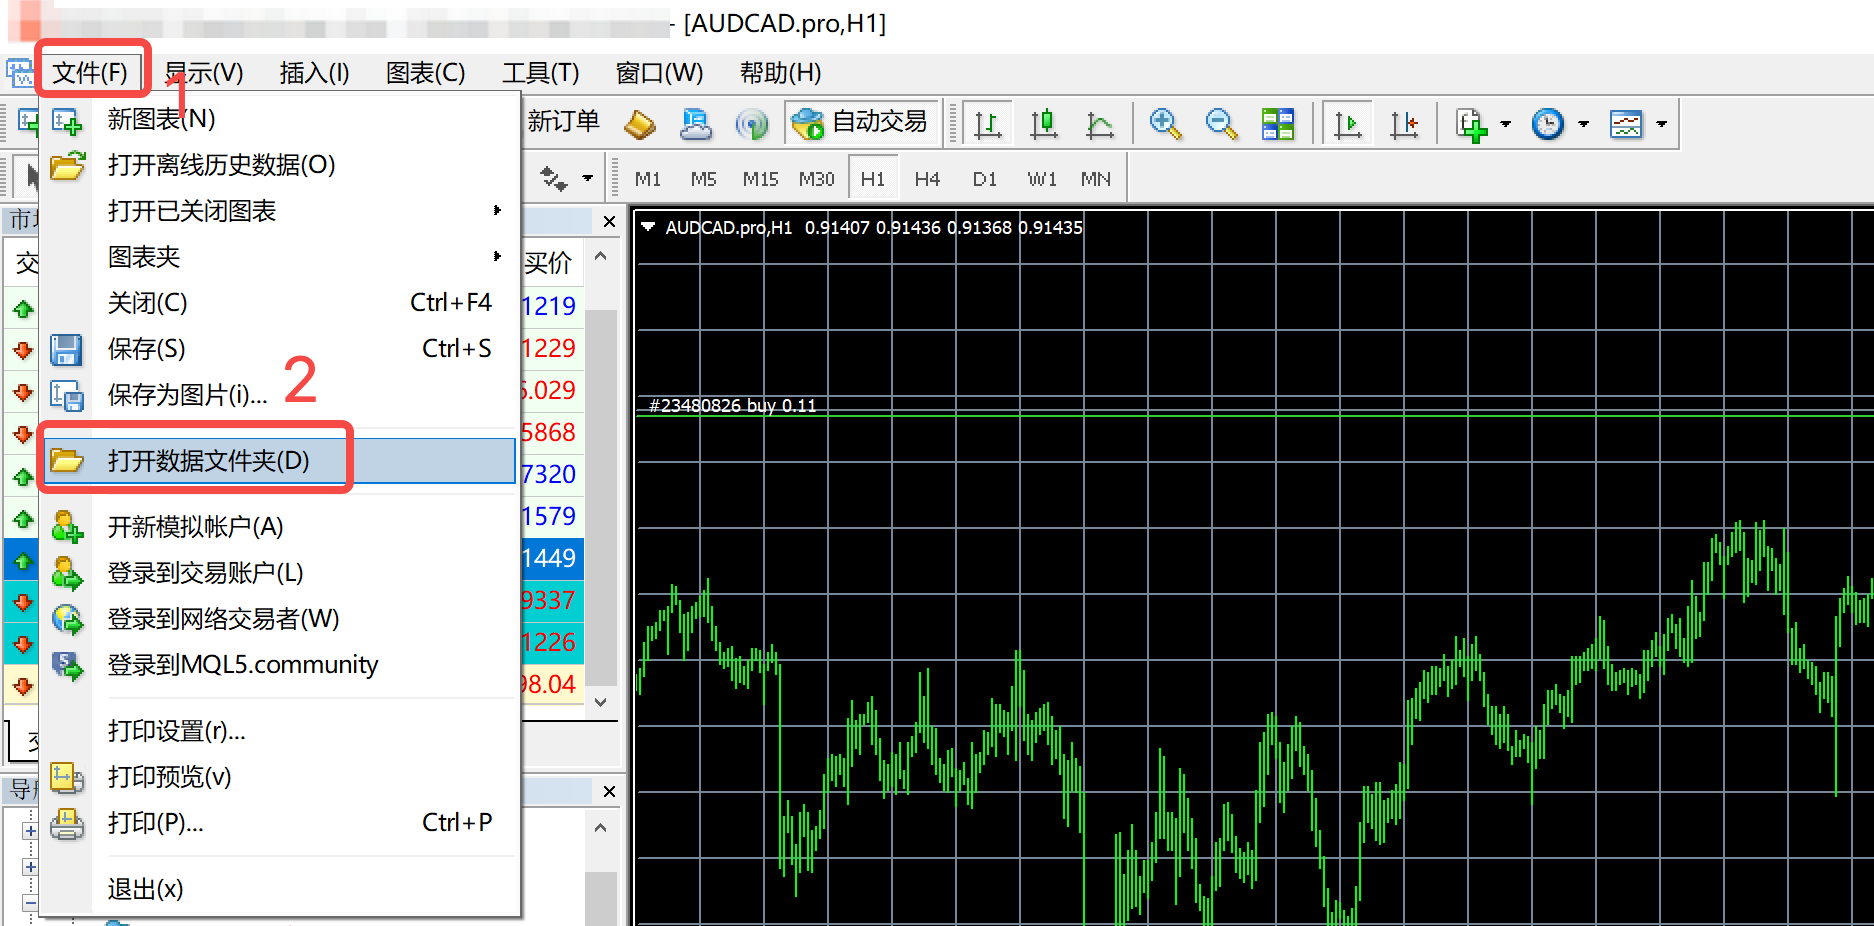Switch chart to candlestick mode

1043,124
